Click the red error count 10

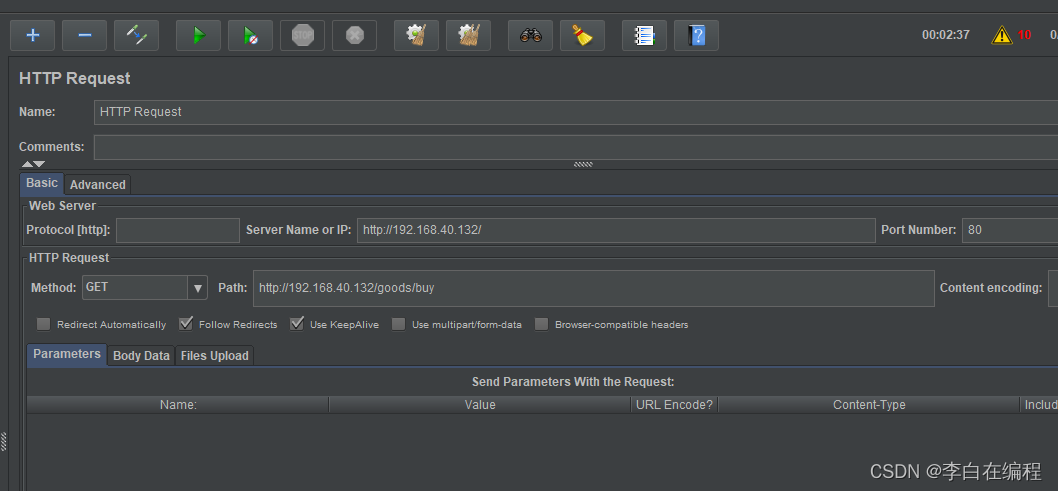tap(1024, 35)
